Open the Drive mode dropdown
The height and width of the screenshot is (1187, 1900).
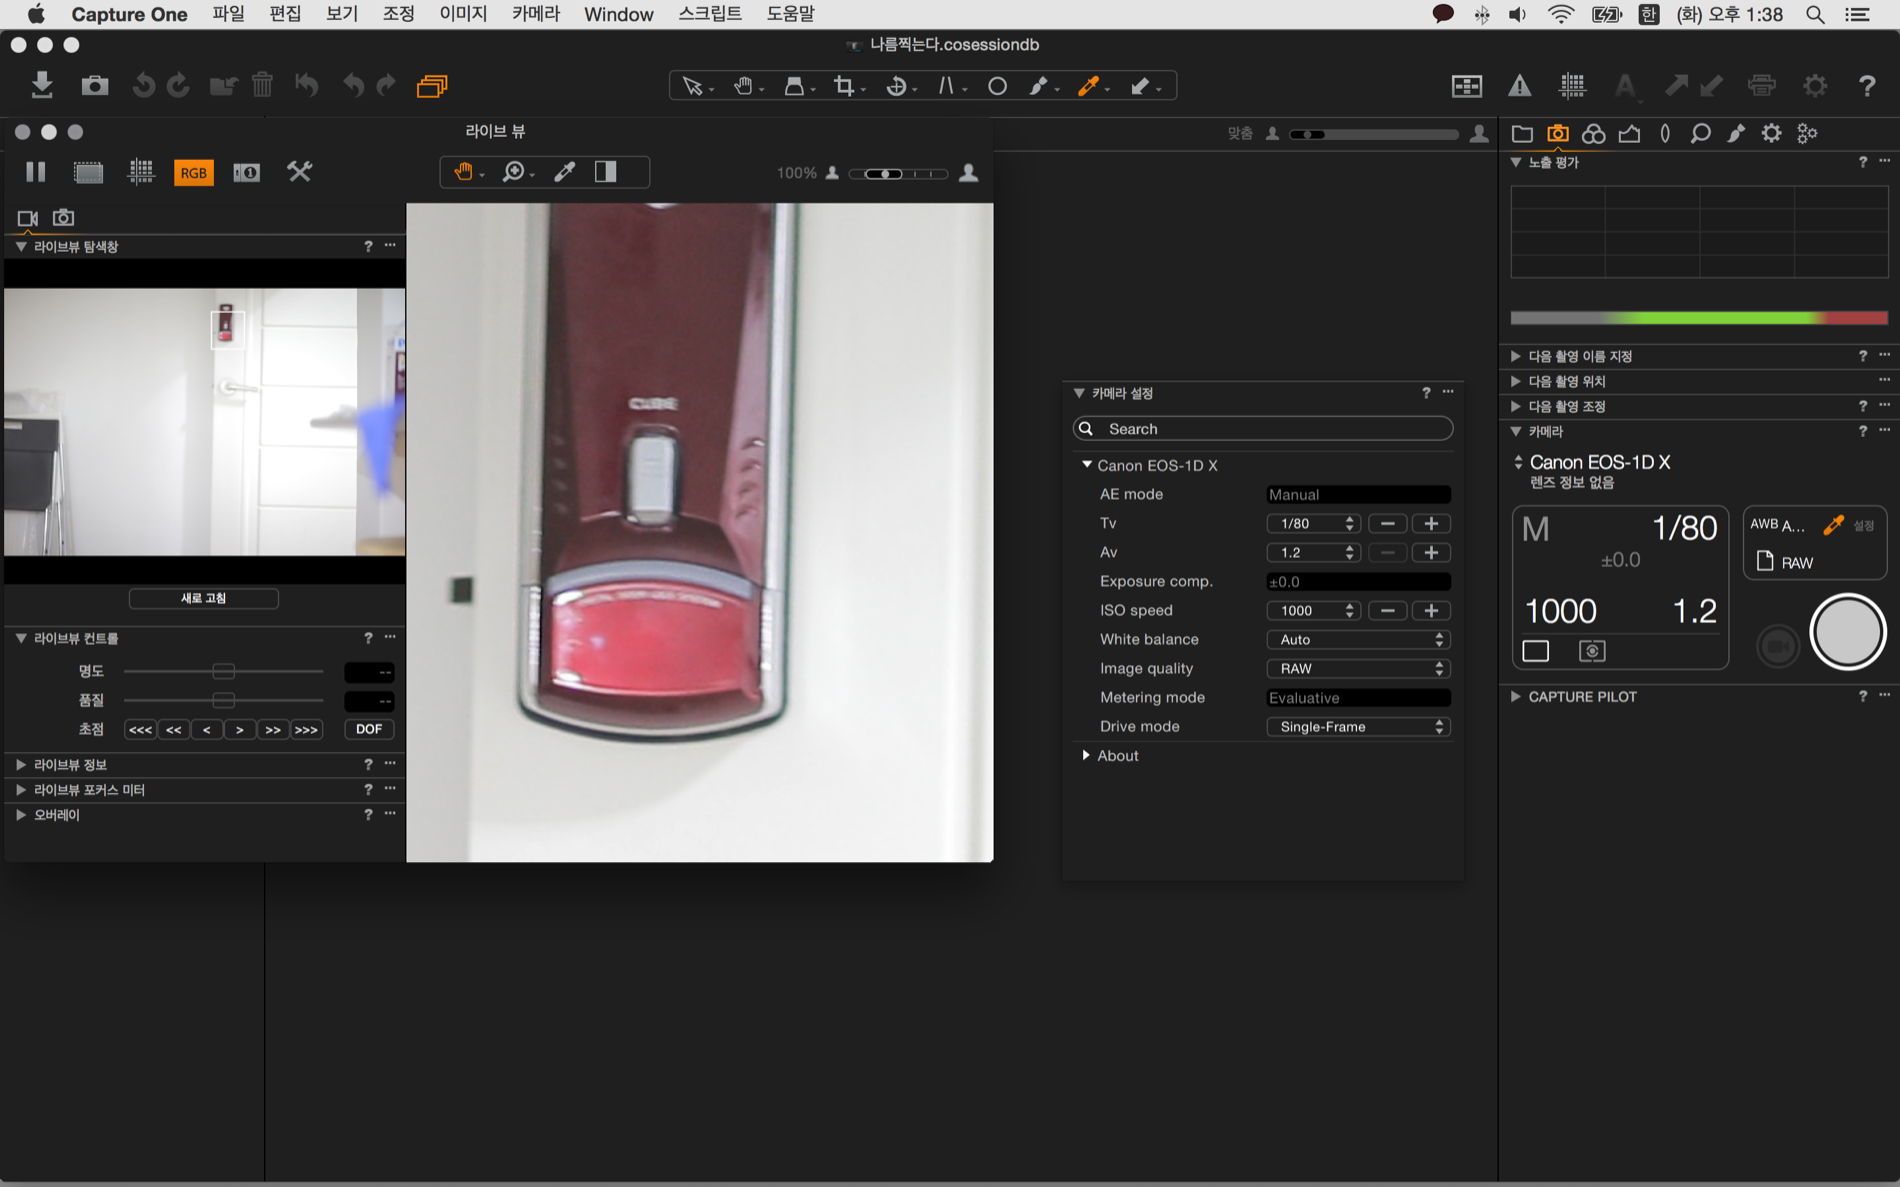pyautogui.click(x=1357, y=726)
